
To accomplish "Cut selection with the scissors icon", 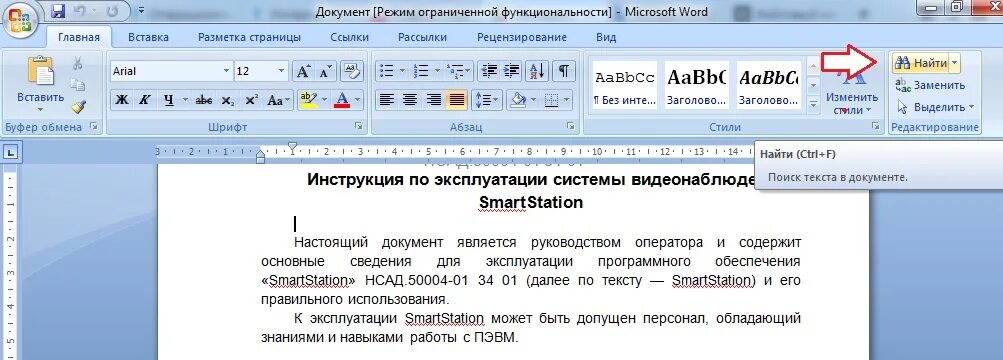I will tap(78, 63).
